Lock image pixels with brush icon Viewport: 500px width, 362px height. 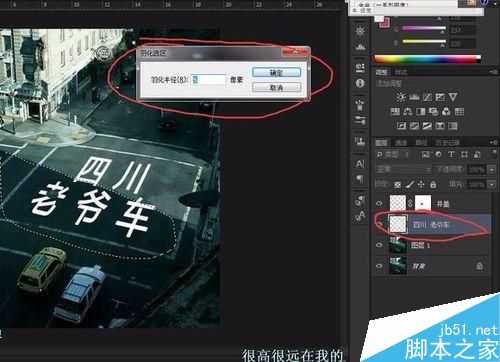410,184
